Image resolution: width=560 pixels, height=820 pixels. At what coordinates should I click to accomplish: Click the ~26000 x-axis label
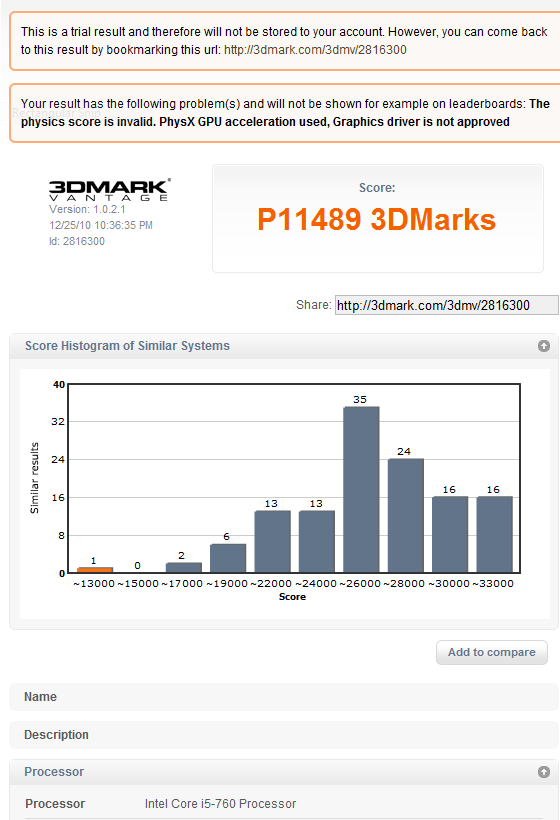click(360, 584)
